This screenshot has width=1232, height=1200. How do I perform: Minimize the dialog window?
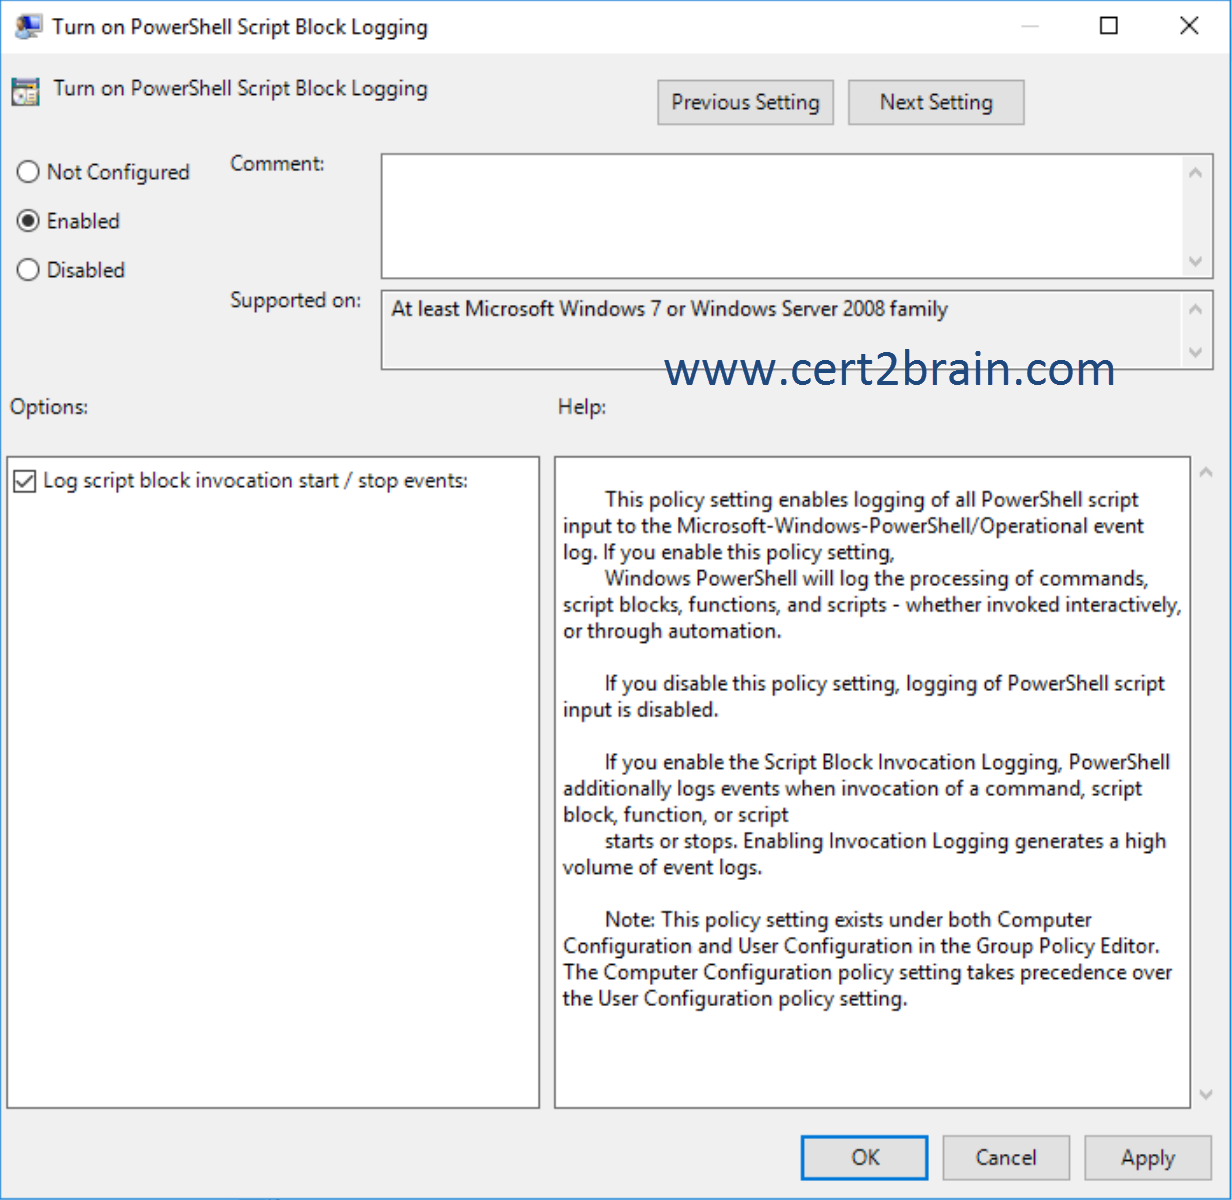coord(1030,26)
